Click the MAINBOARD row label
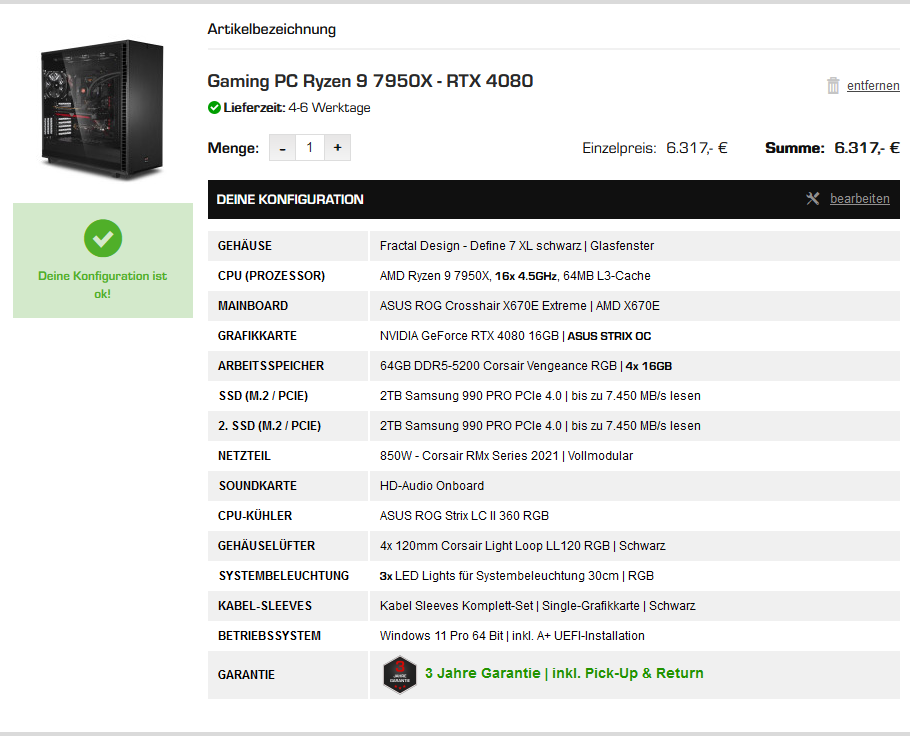The image size is (910, 736). tap(253, 306)
